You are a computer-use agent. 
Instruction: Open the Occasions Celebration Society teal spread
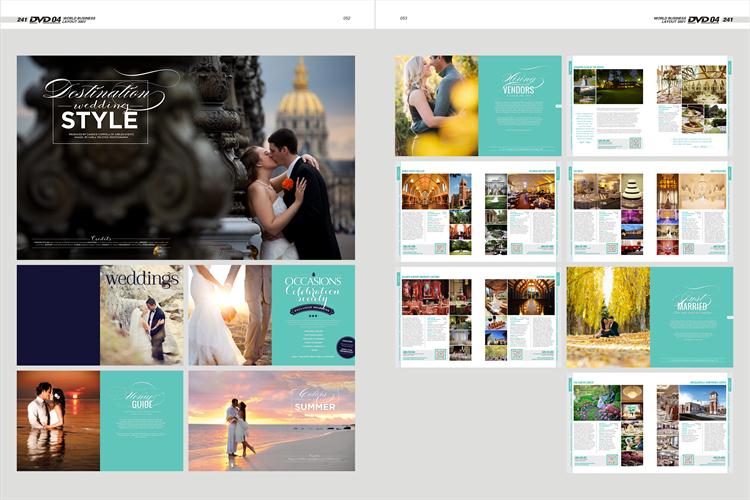pyautogui.click(x=313, y=314)
